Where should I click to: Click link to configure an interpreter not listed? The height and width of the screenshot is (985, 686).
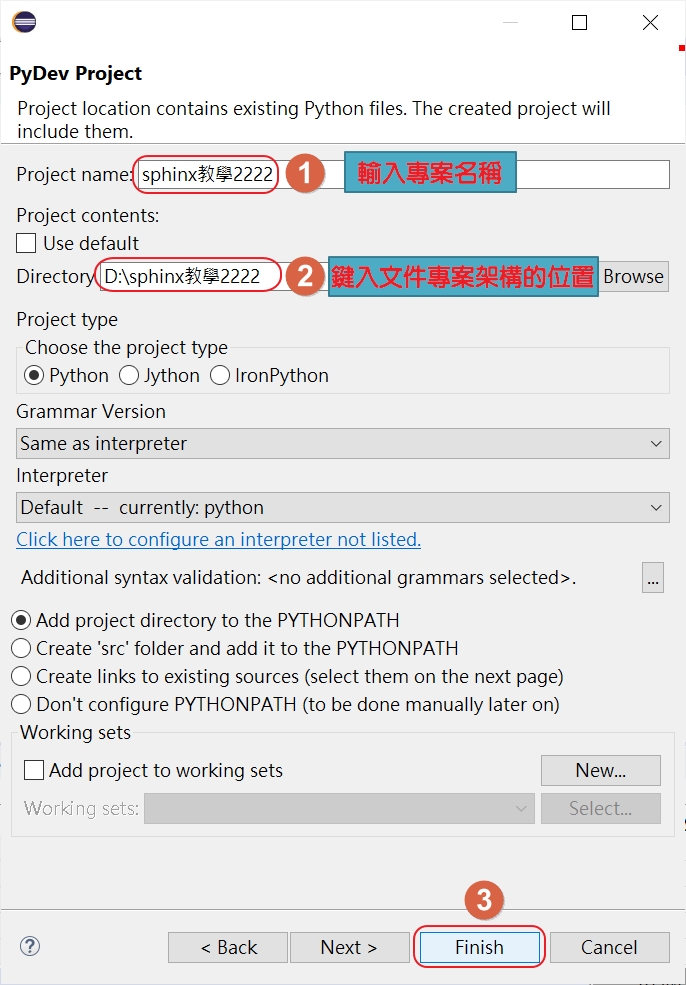tap(219, 540)
